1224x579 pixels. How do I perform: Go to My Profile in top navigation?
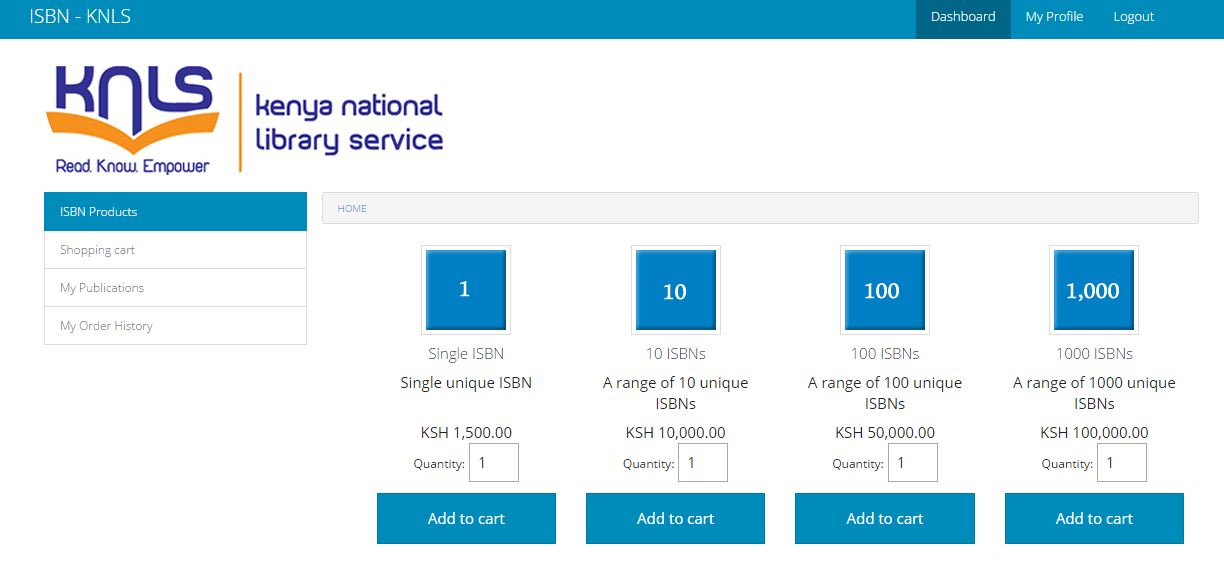pyautogui.click(x=1054, y=17)
